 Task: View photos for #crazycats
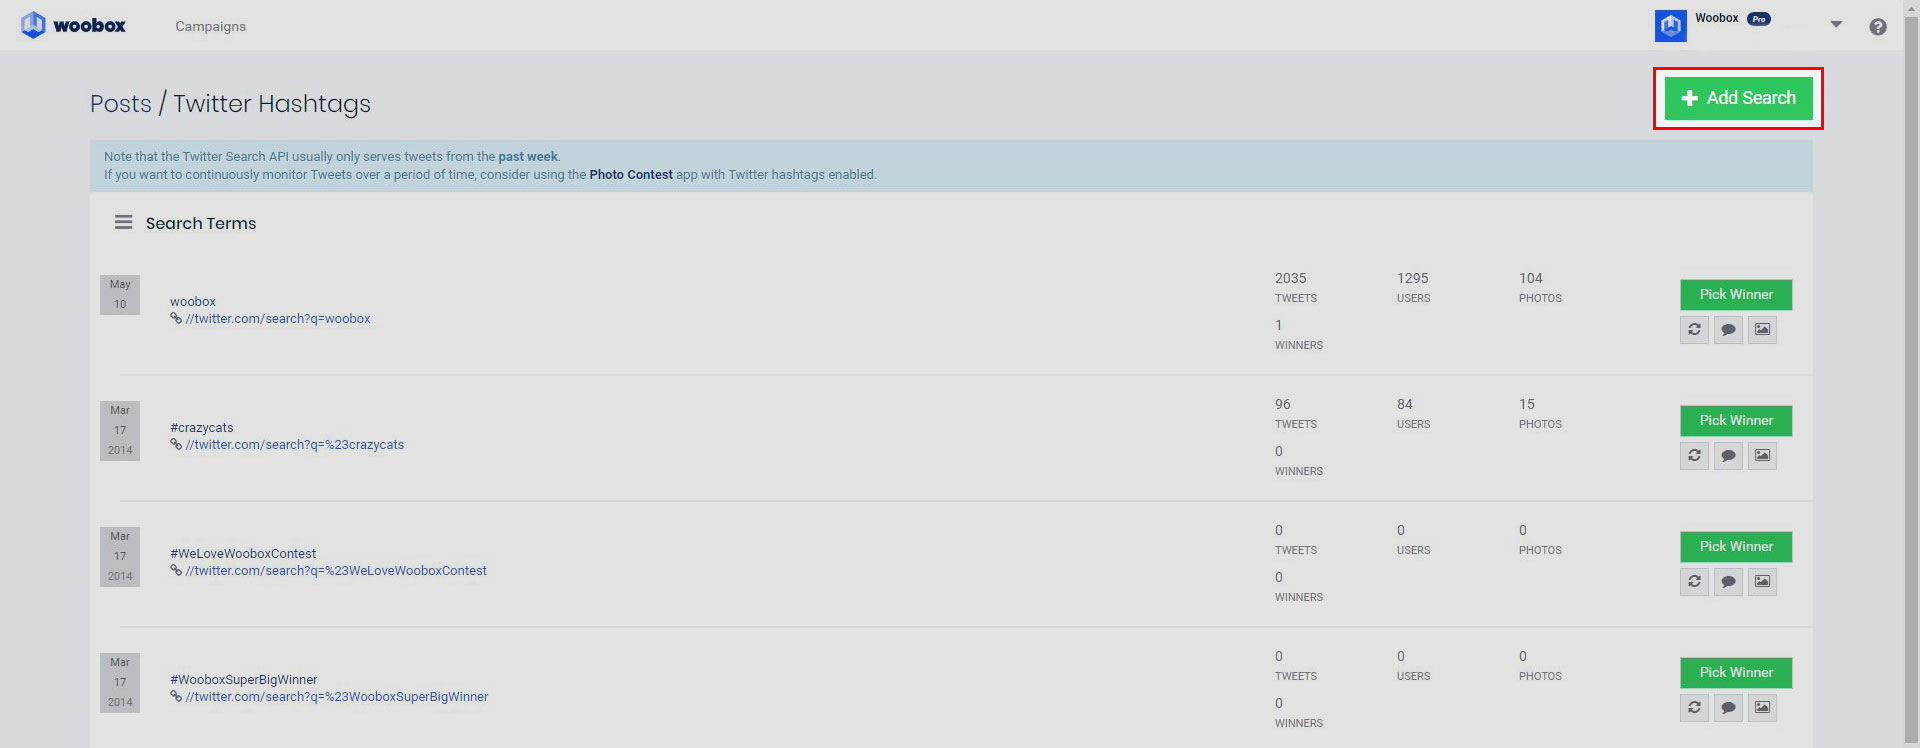1762,456
